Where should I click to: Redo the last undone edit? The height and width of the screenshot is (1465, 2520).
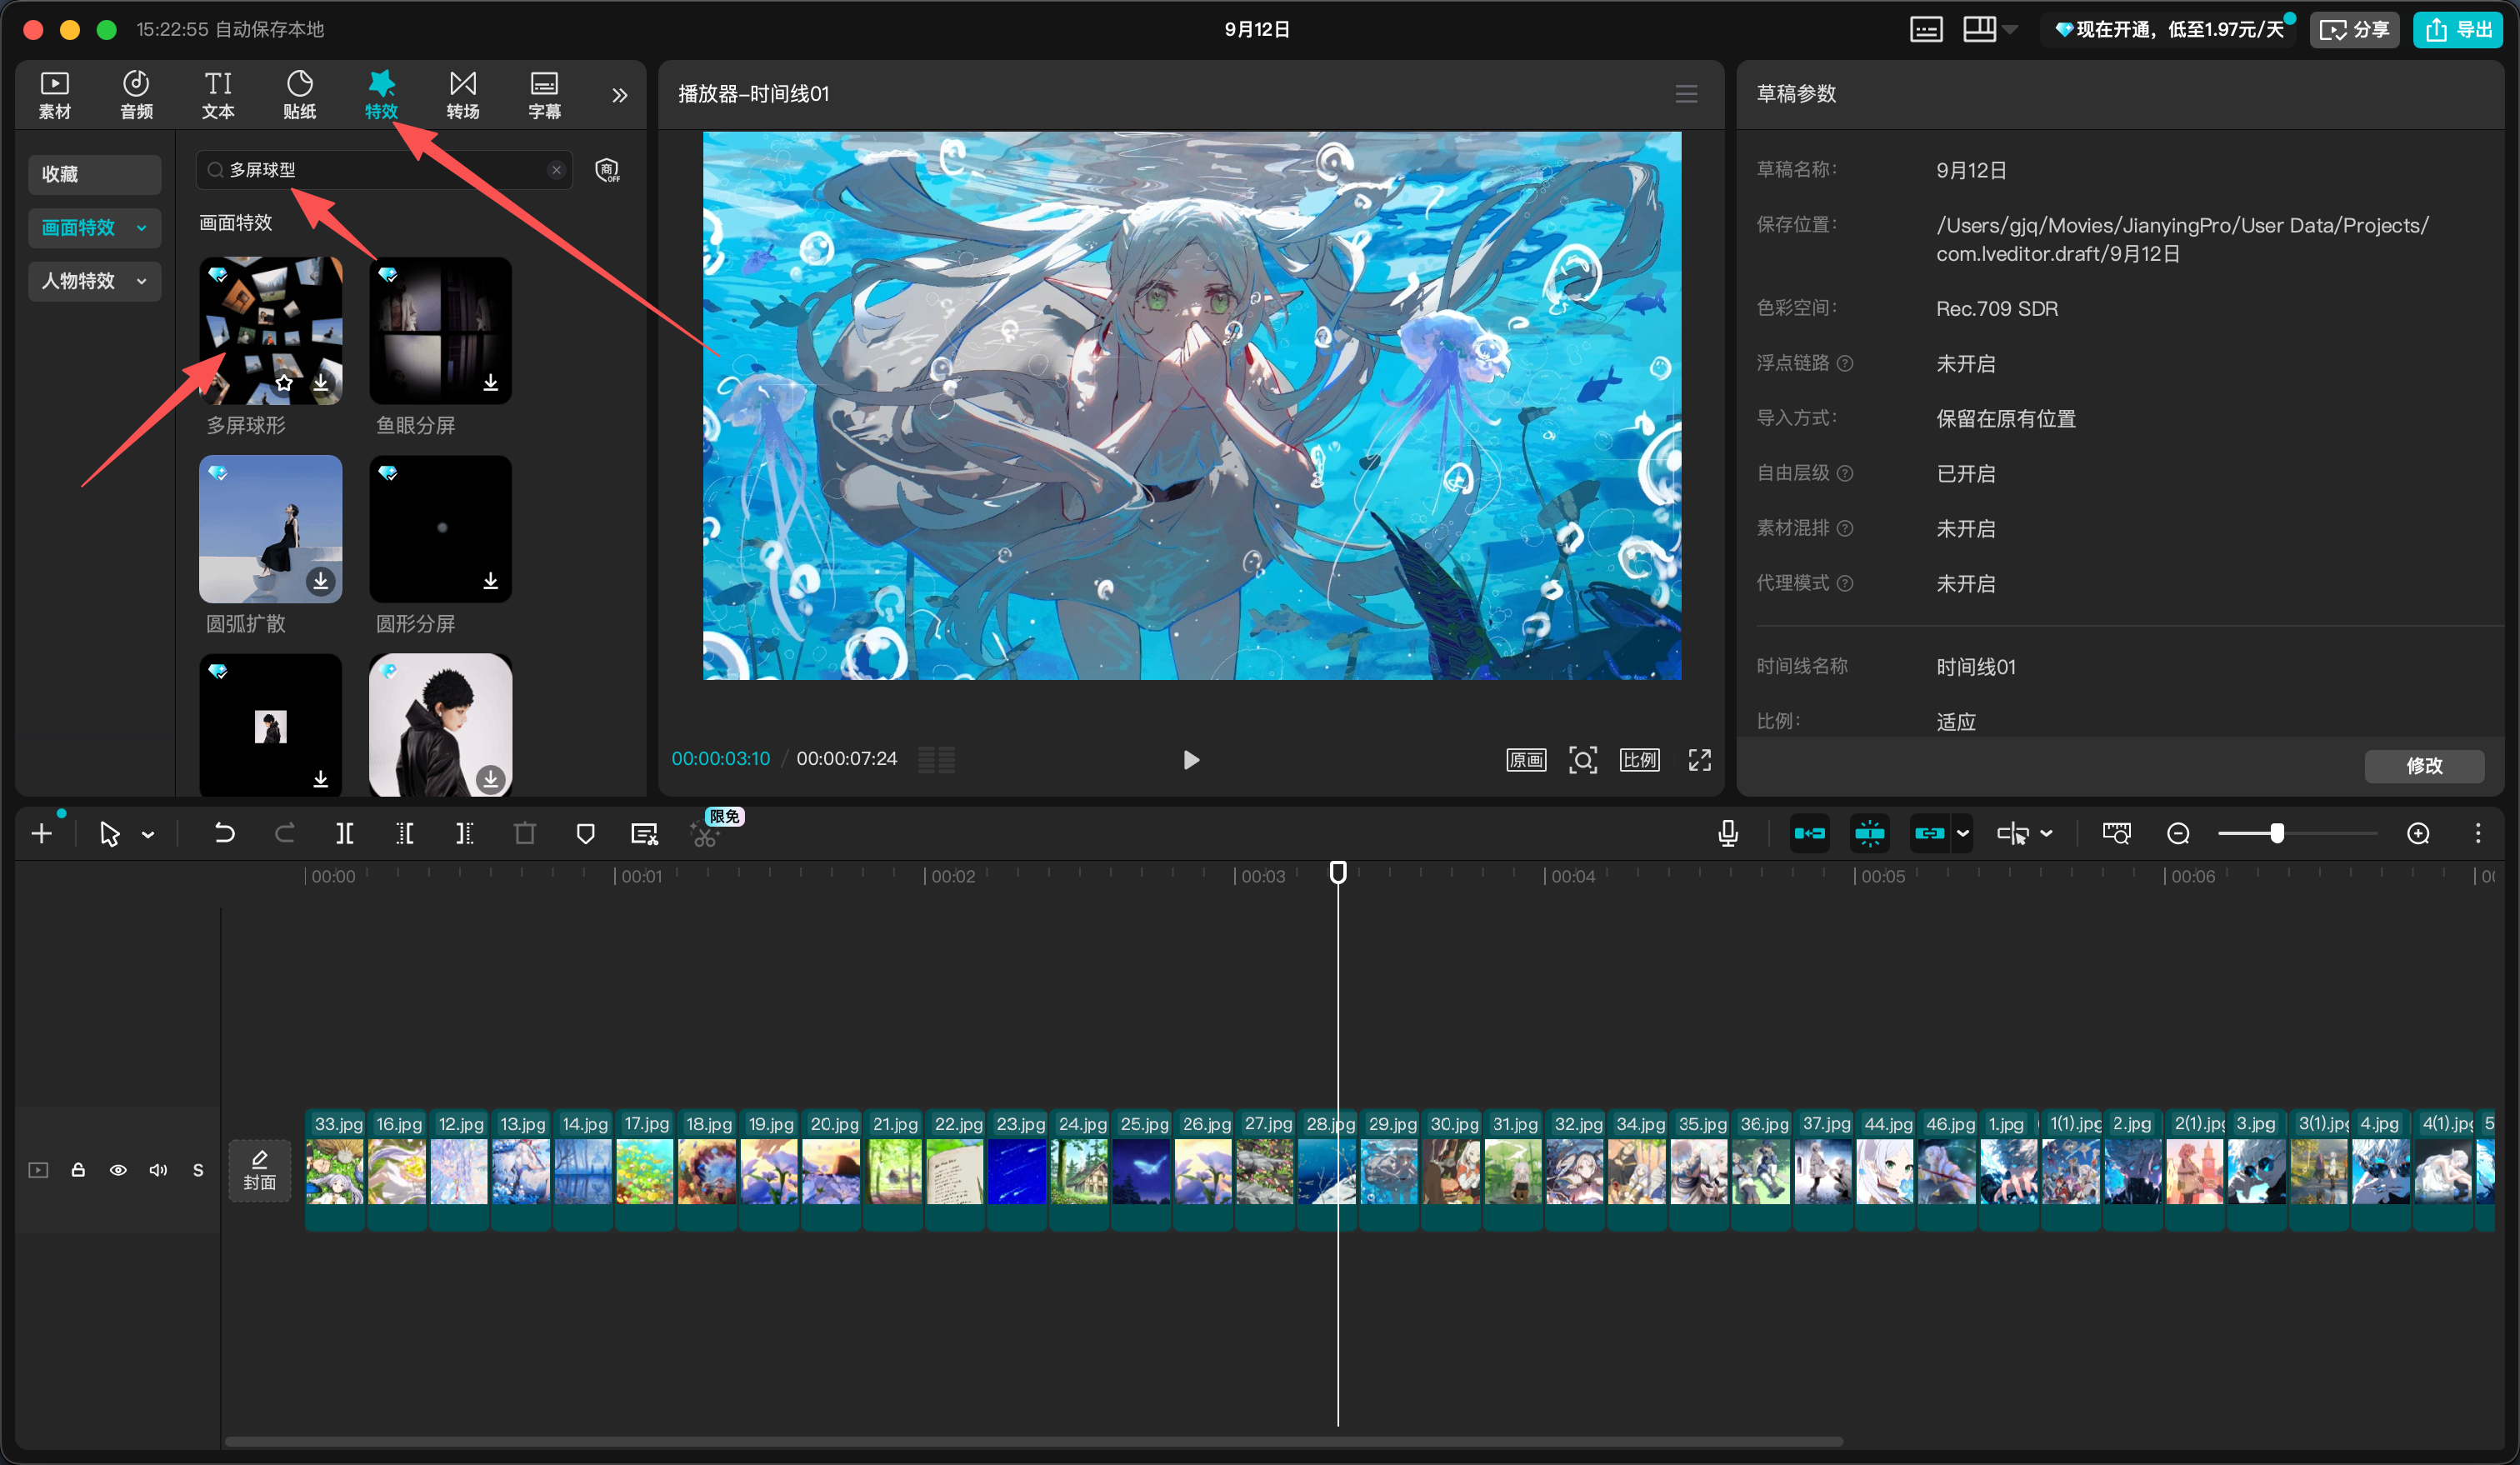click(285, 834)
